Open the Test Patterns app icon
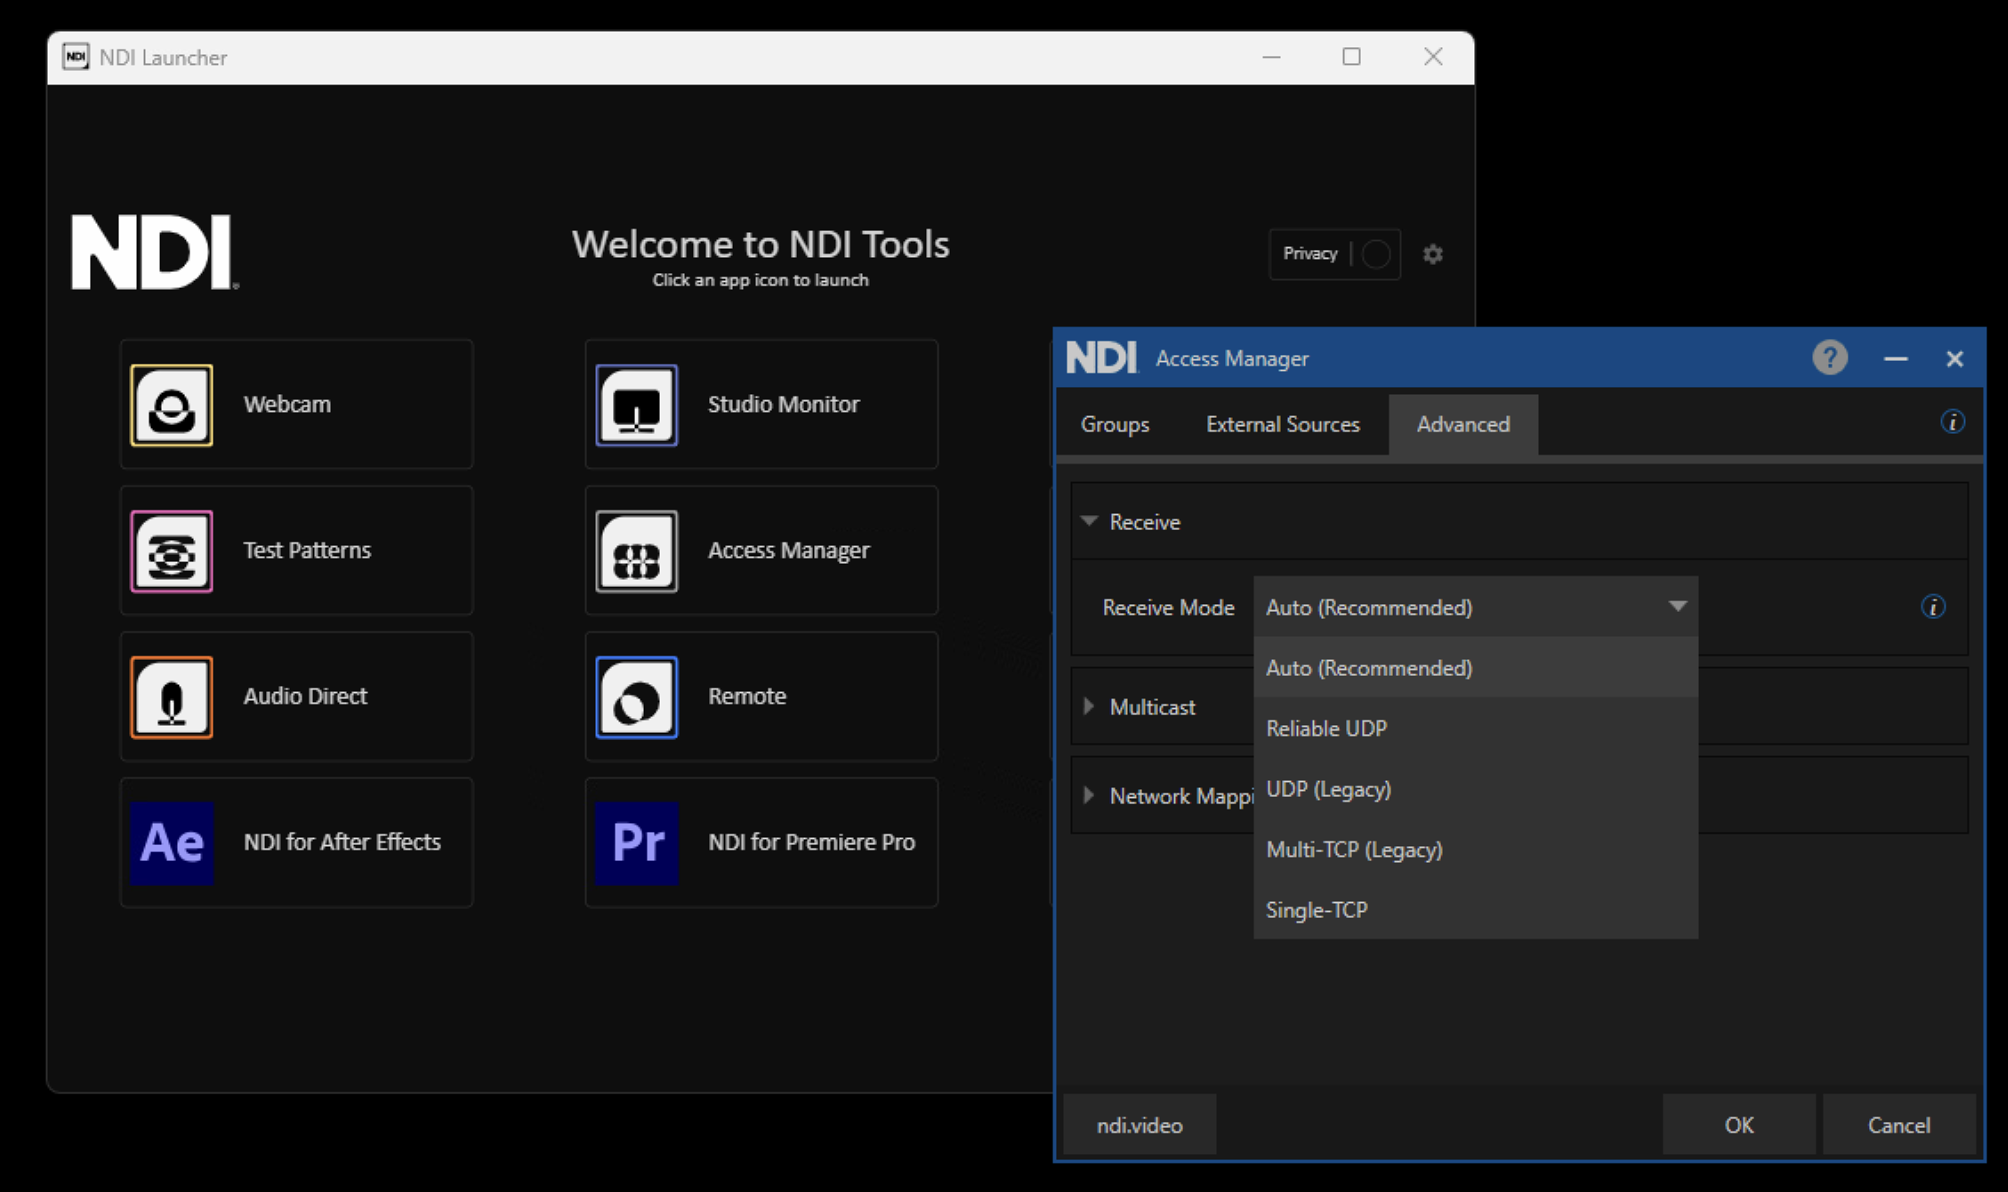2008x1192 pixels. coord(172,551)
